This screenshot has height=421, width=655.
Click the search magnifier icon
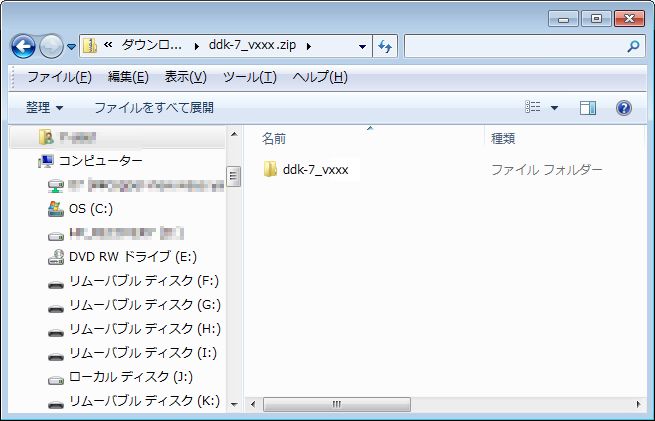(633, 46)
